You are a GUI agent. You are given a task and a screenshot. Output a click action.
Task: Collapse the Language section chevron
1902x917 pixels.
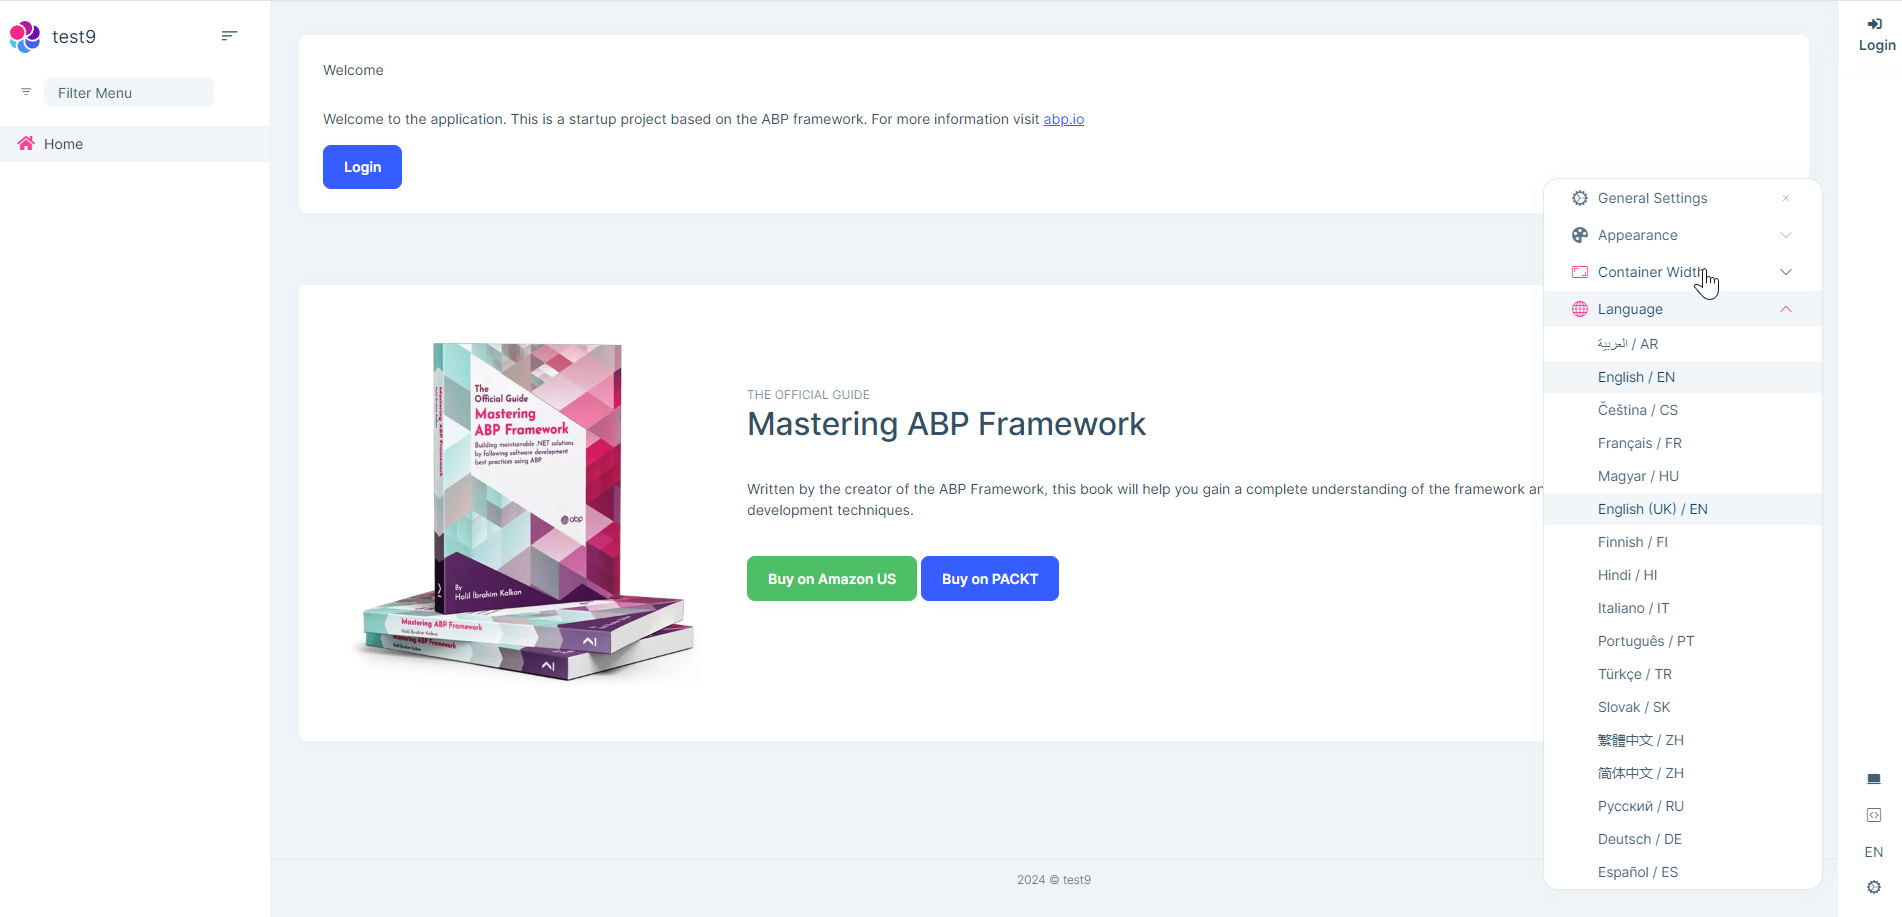tap(1786, 309)
